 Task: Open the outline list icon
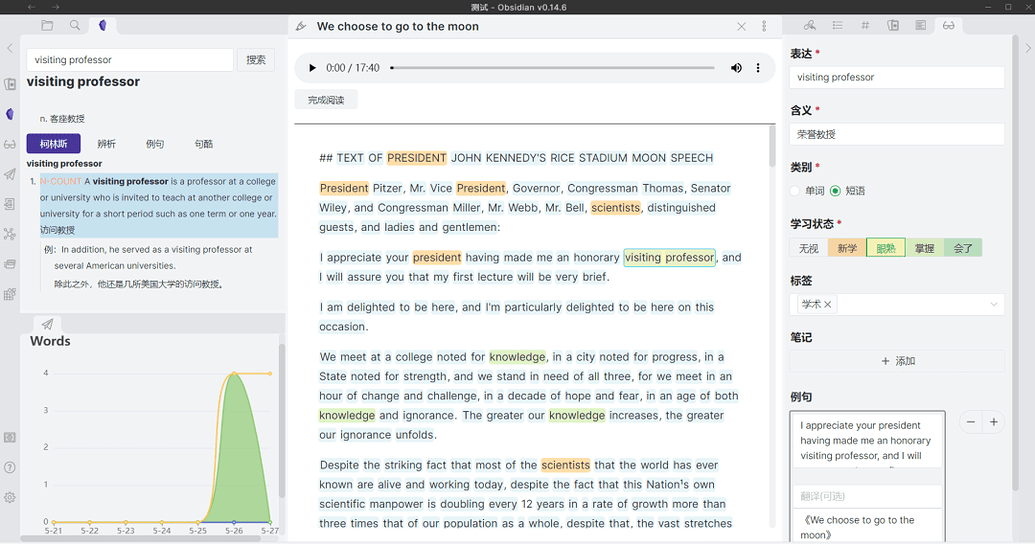coord(837,26)
